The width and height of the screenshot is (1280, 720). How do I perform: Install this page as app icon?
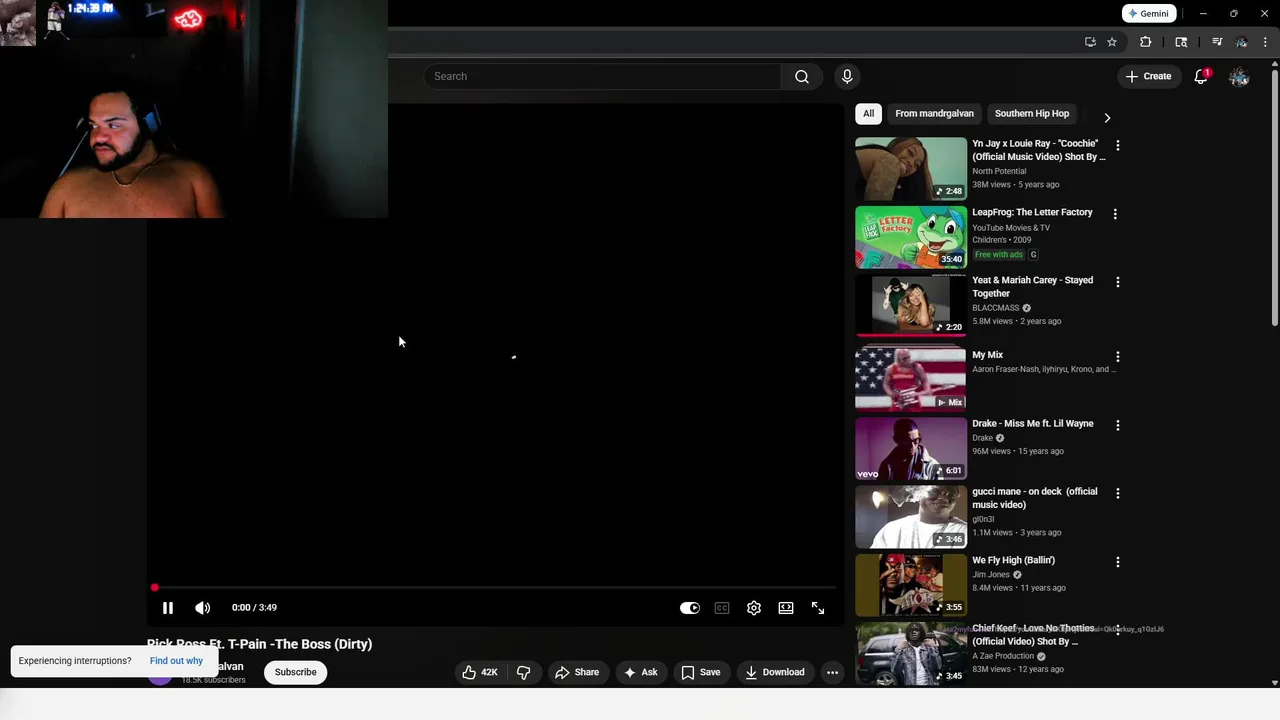pyautogui.click(x=1090, y=42)
